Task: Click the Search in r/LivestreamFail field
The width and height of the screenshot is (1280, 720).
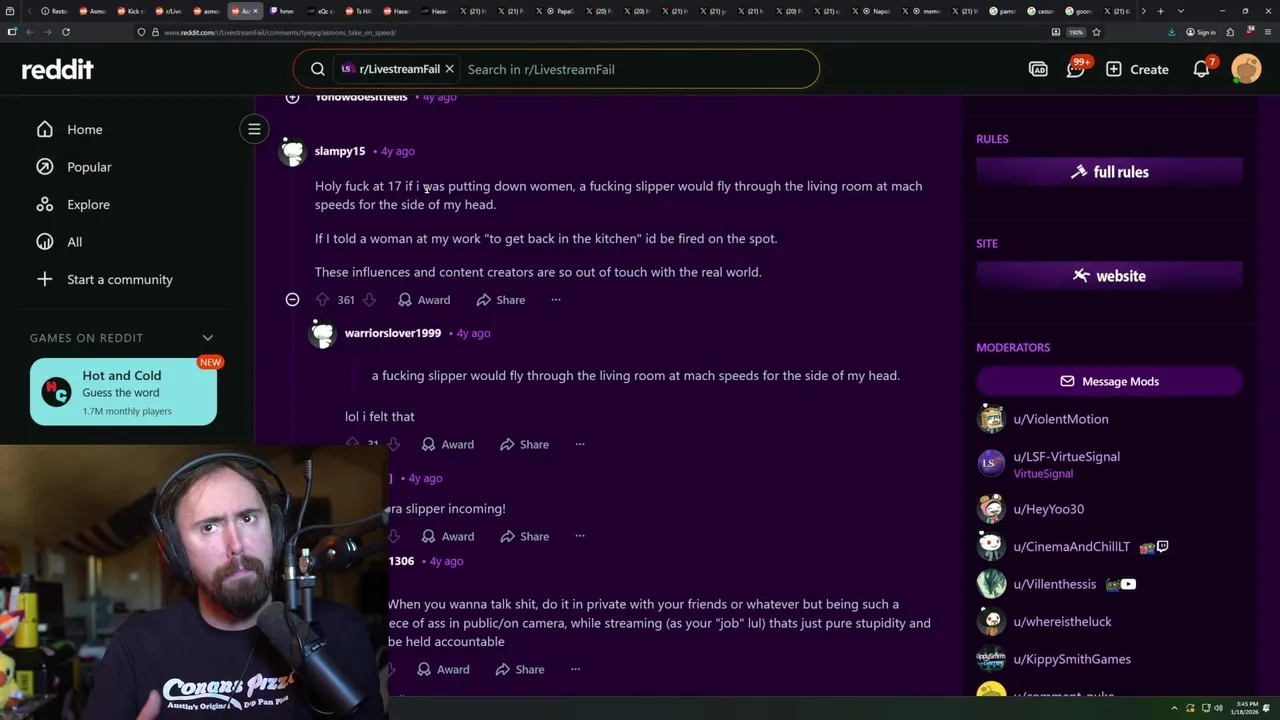Action: [637, 69]
